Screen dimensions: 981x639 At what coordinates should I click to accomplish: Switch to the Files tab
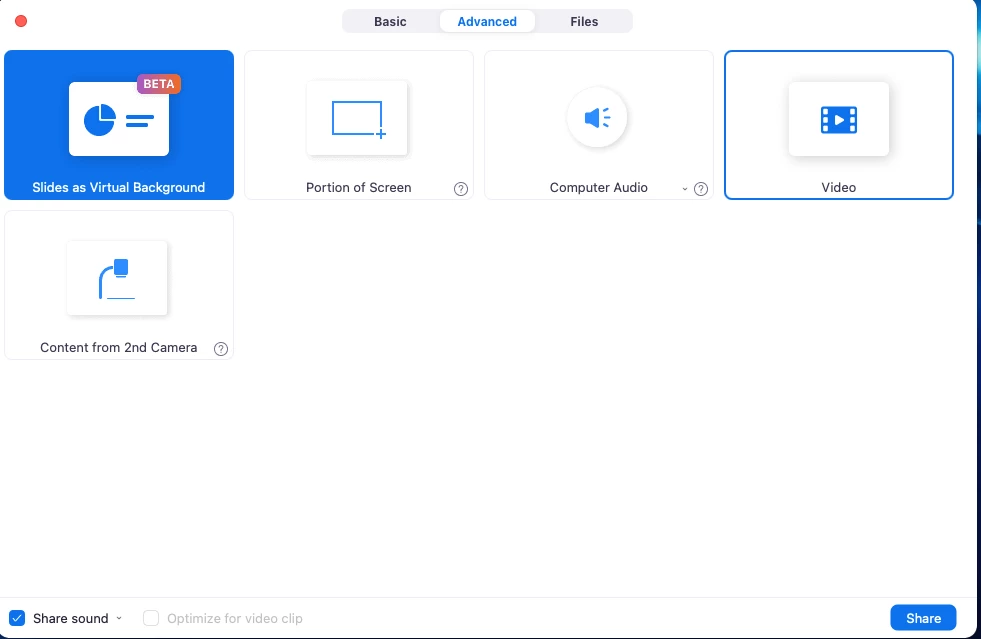584,21
